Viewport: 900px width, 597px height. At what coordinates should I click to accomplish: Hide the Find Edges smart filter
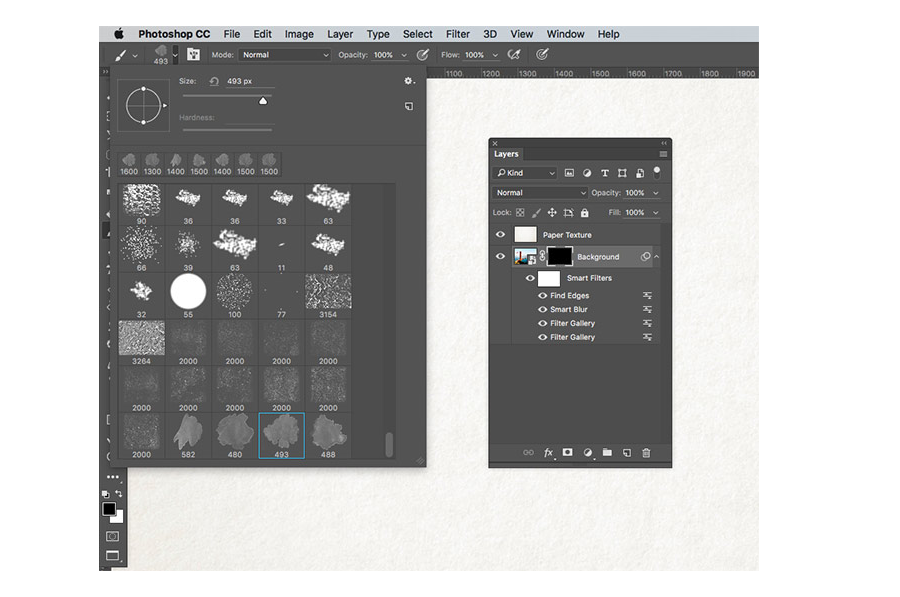click(542, 296)
